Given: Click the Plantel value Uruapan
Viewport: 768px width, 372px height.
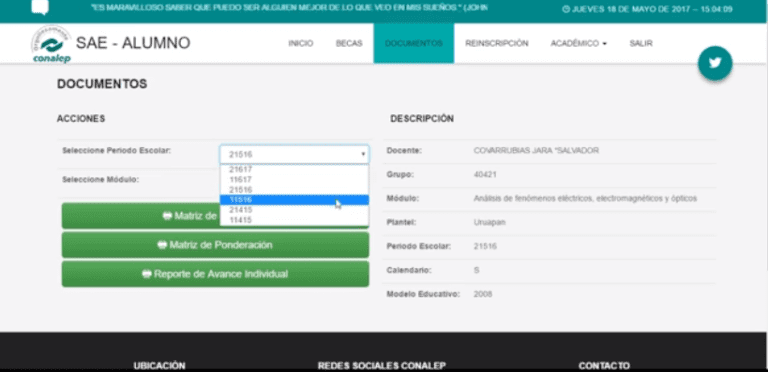Looking at the screenshot, I should [489, 222].
